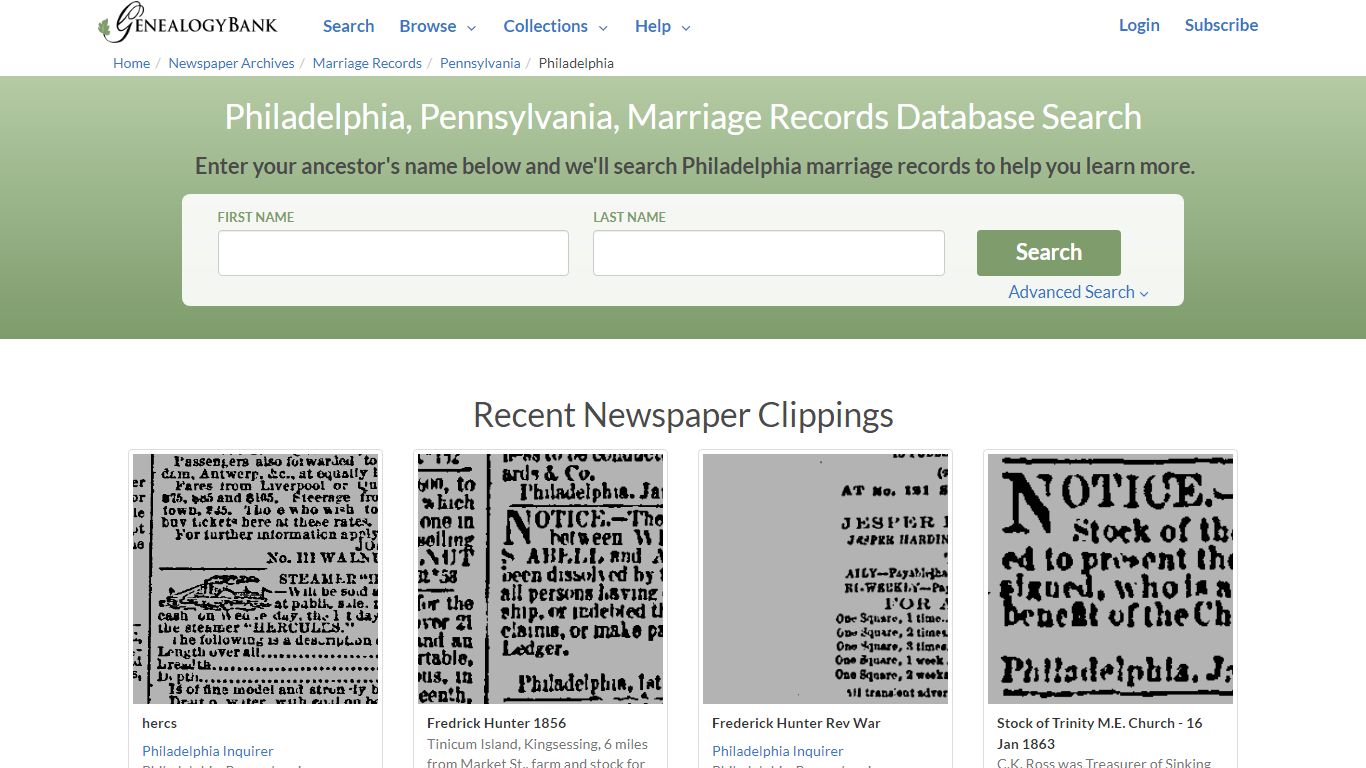Open Pennsylvania breadcrumb
1366x768 pixels.
pos(480,63)
